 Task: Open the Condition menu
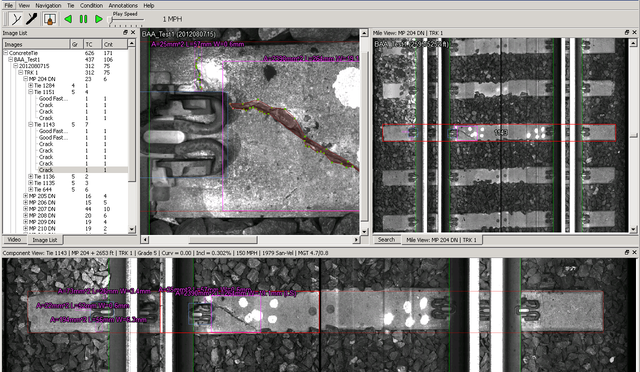(91, 5)
